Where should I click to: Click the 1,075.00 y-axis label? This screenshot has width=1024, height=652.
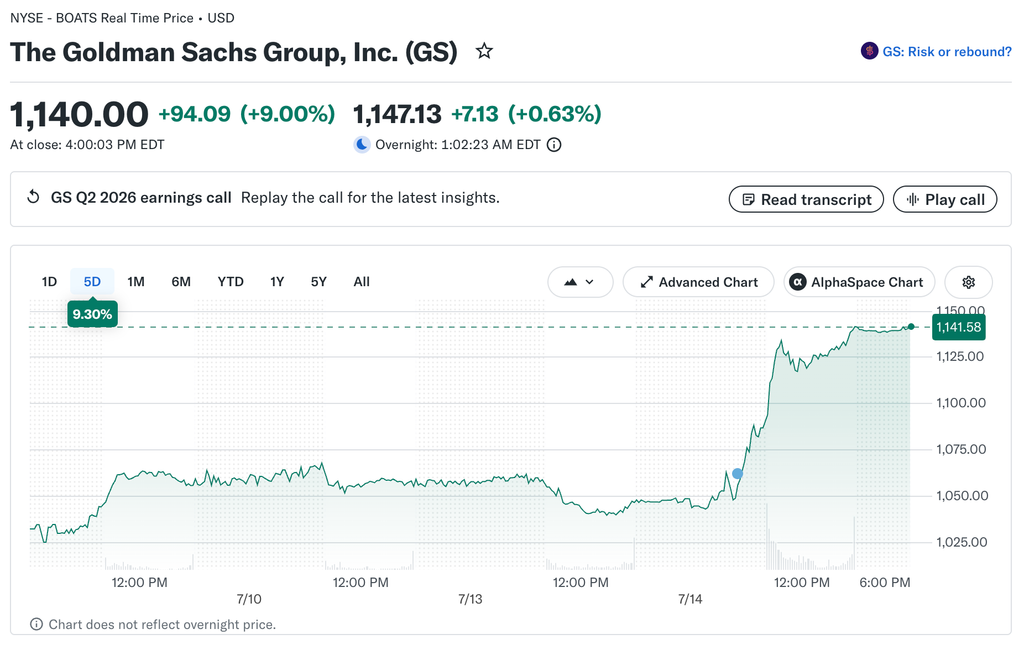pos(961,449)
